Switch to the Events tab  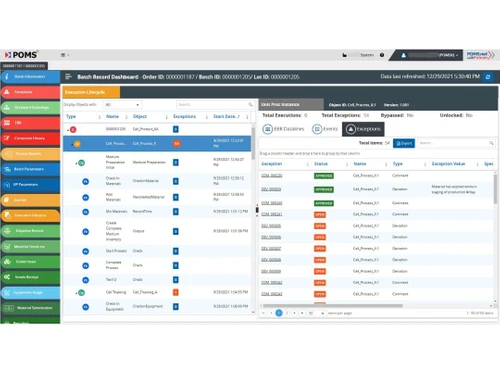pyautogui.click(x=325, y=129)
